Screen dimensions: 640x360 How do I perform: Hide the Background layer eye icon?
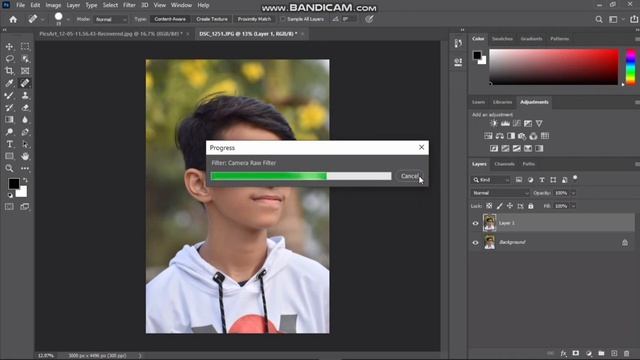(x=476, y=242)
